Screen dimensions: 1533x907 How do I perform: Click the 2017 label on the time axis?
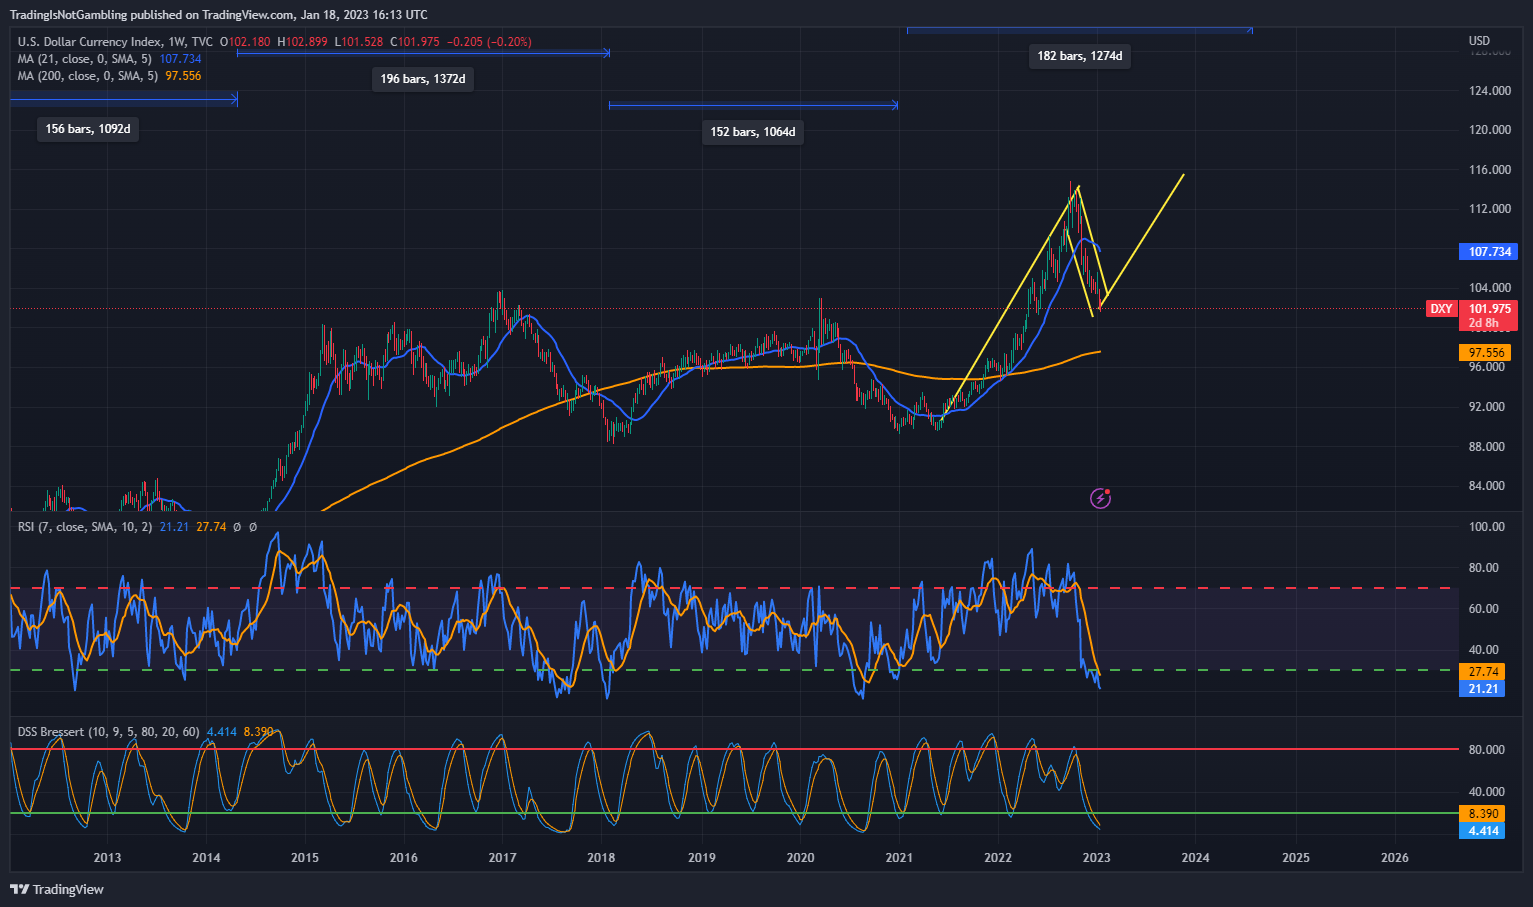[x=502, y=858]
